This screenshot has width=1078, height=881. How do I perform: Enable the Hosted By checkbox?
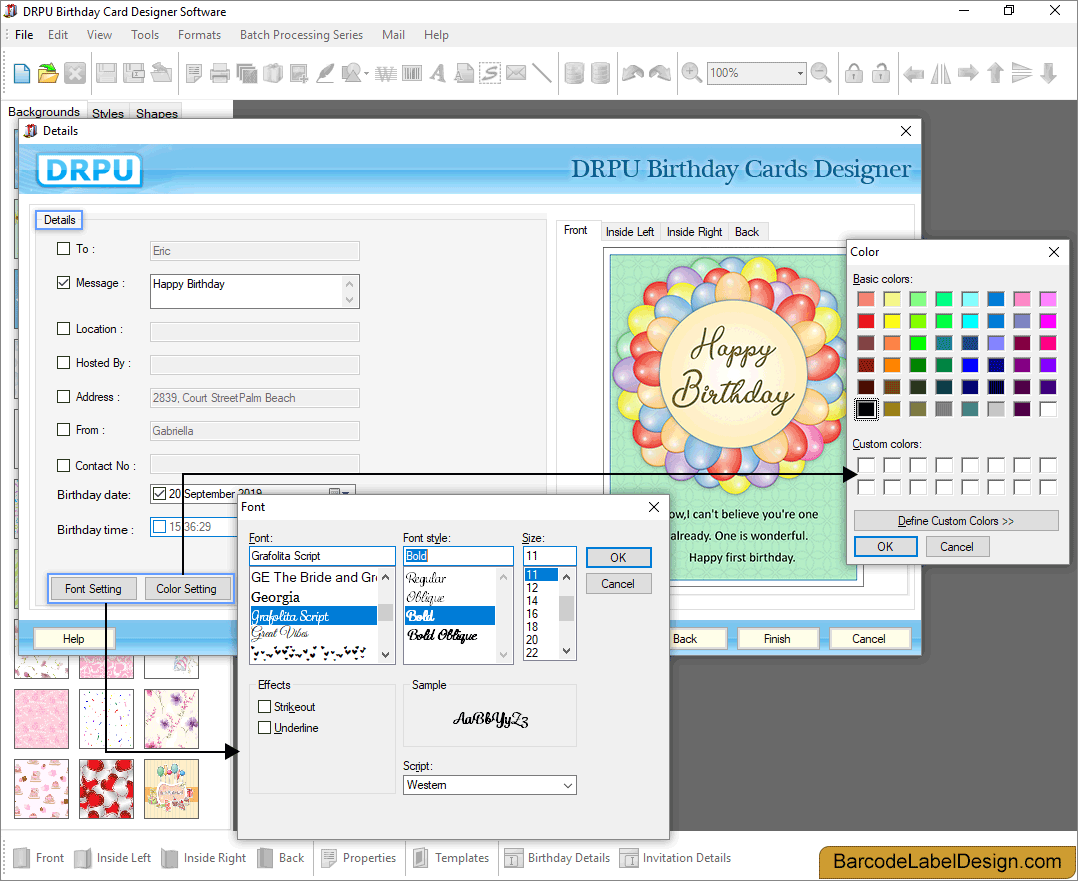tap(63, 362)
